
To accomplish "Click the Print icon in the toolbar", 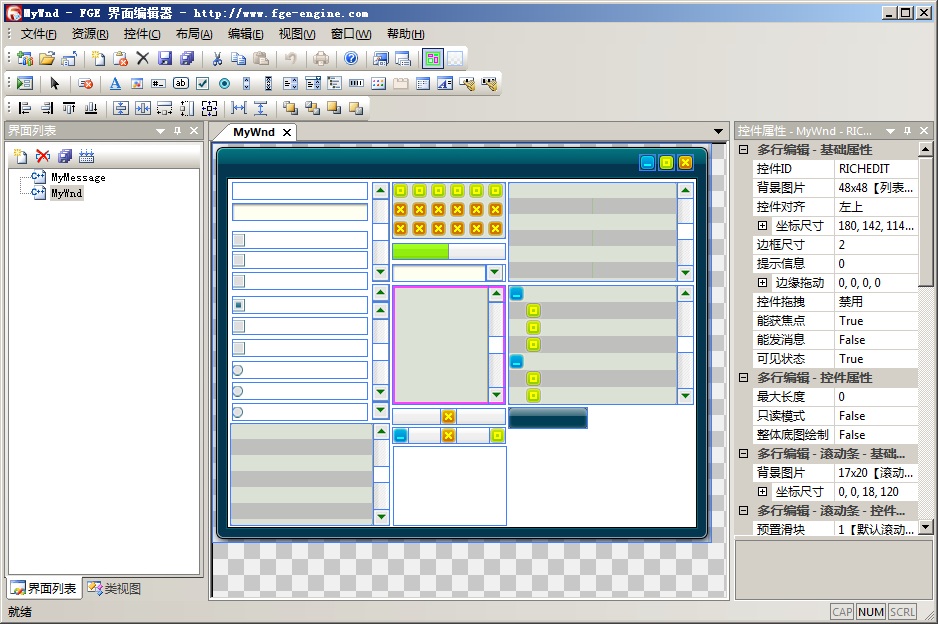I will point(321,59).
